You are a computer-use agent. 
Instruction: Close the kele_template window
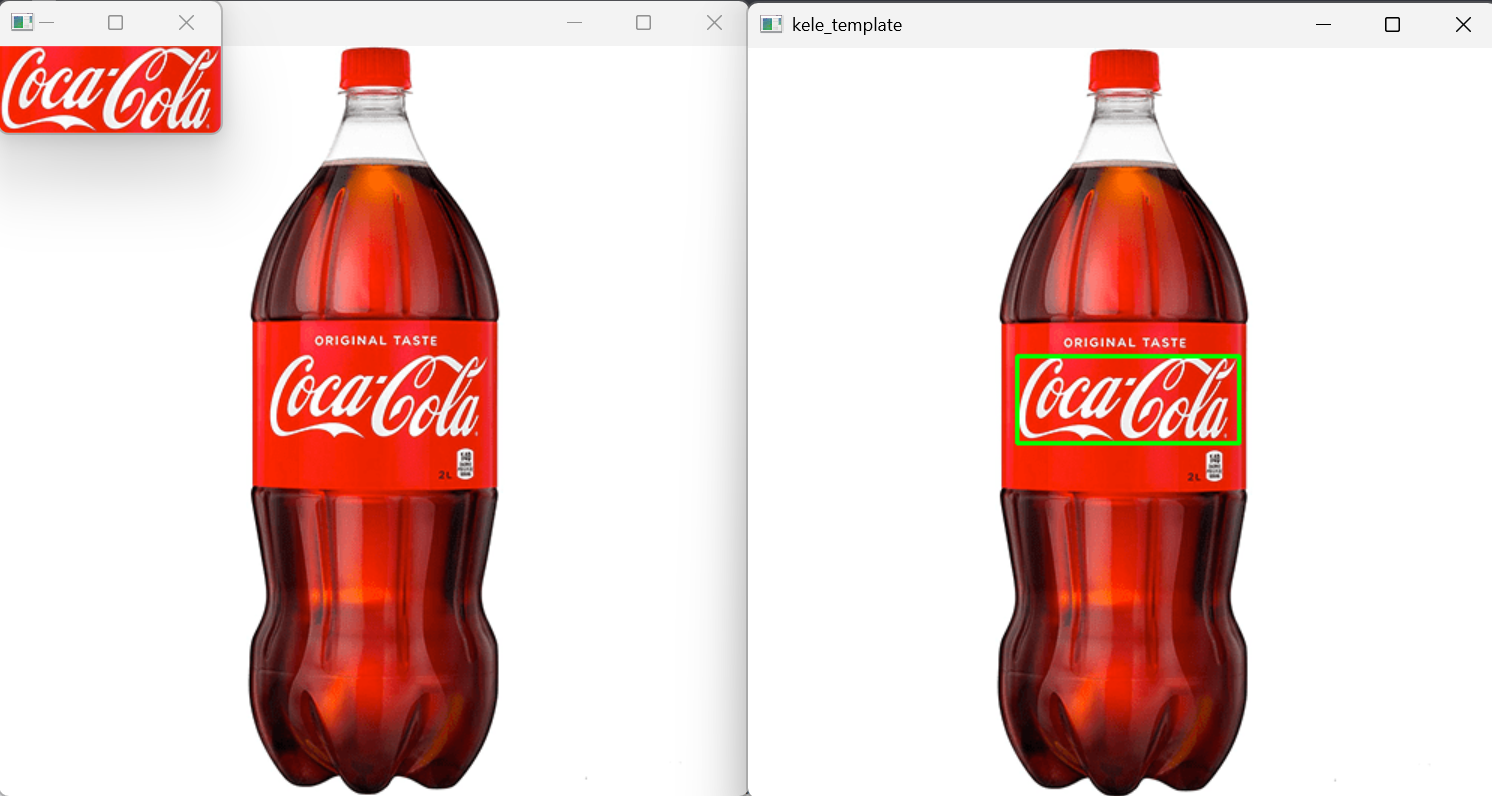(1463, 24)
